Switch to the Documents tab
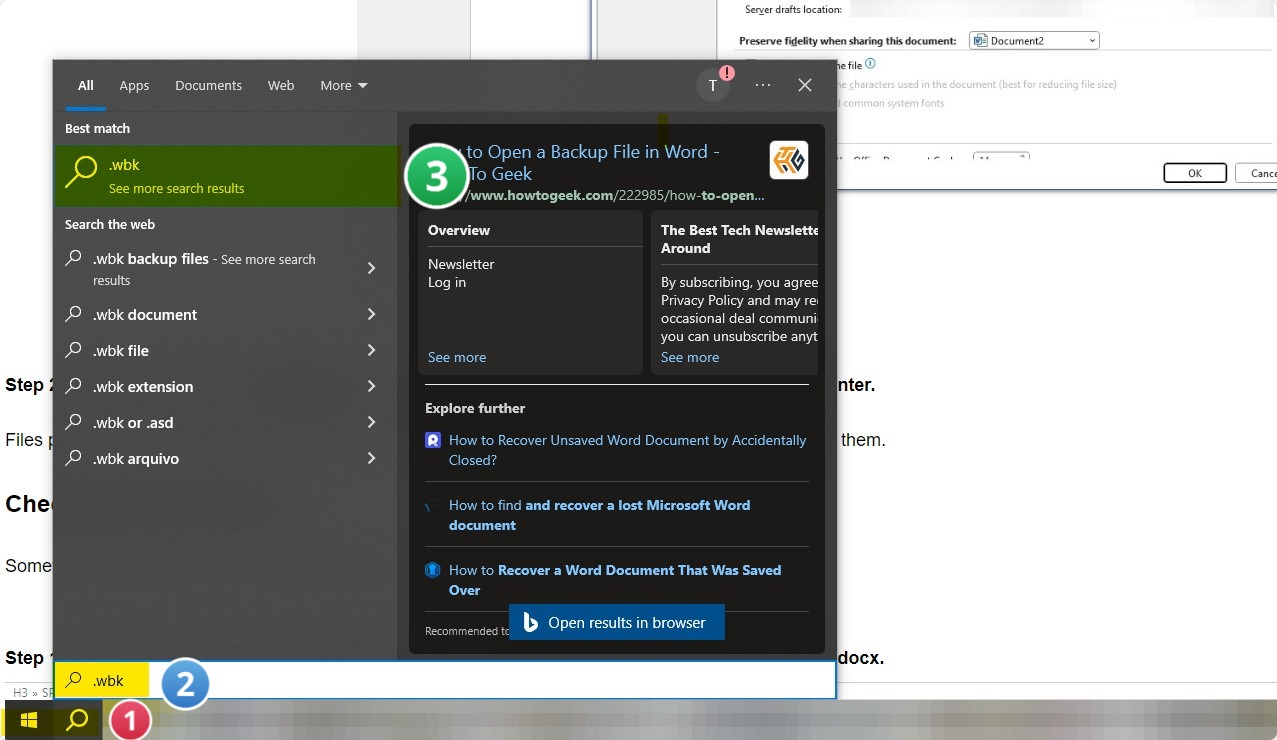 (x=208, y=86)
